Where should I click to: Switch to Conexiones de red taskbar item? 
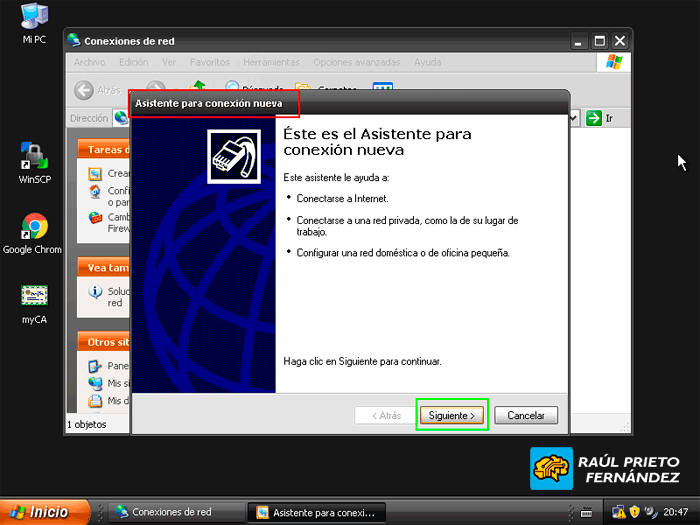pyautogui.click(x=171, y=512)
